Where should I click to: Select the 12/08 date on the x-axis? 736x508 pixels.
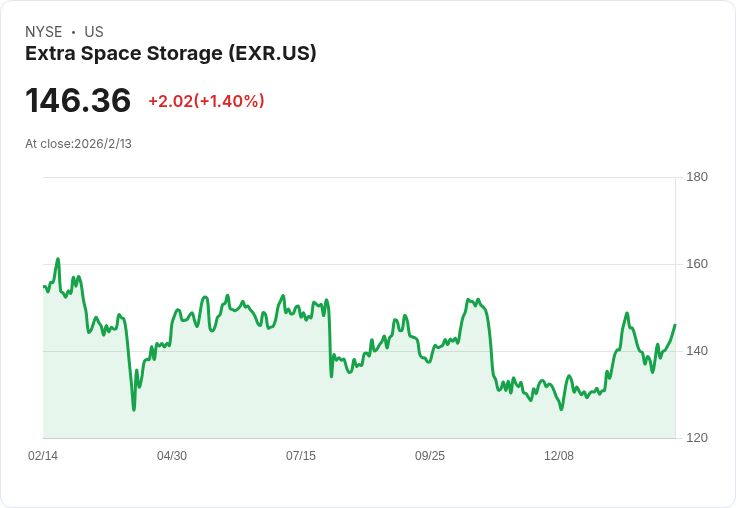pos(559,456)
